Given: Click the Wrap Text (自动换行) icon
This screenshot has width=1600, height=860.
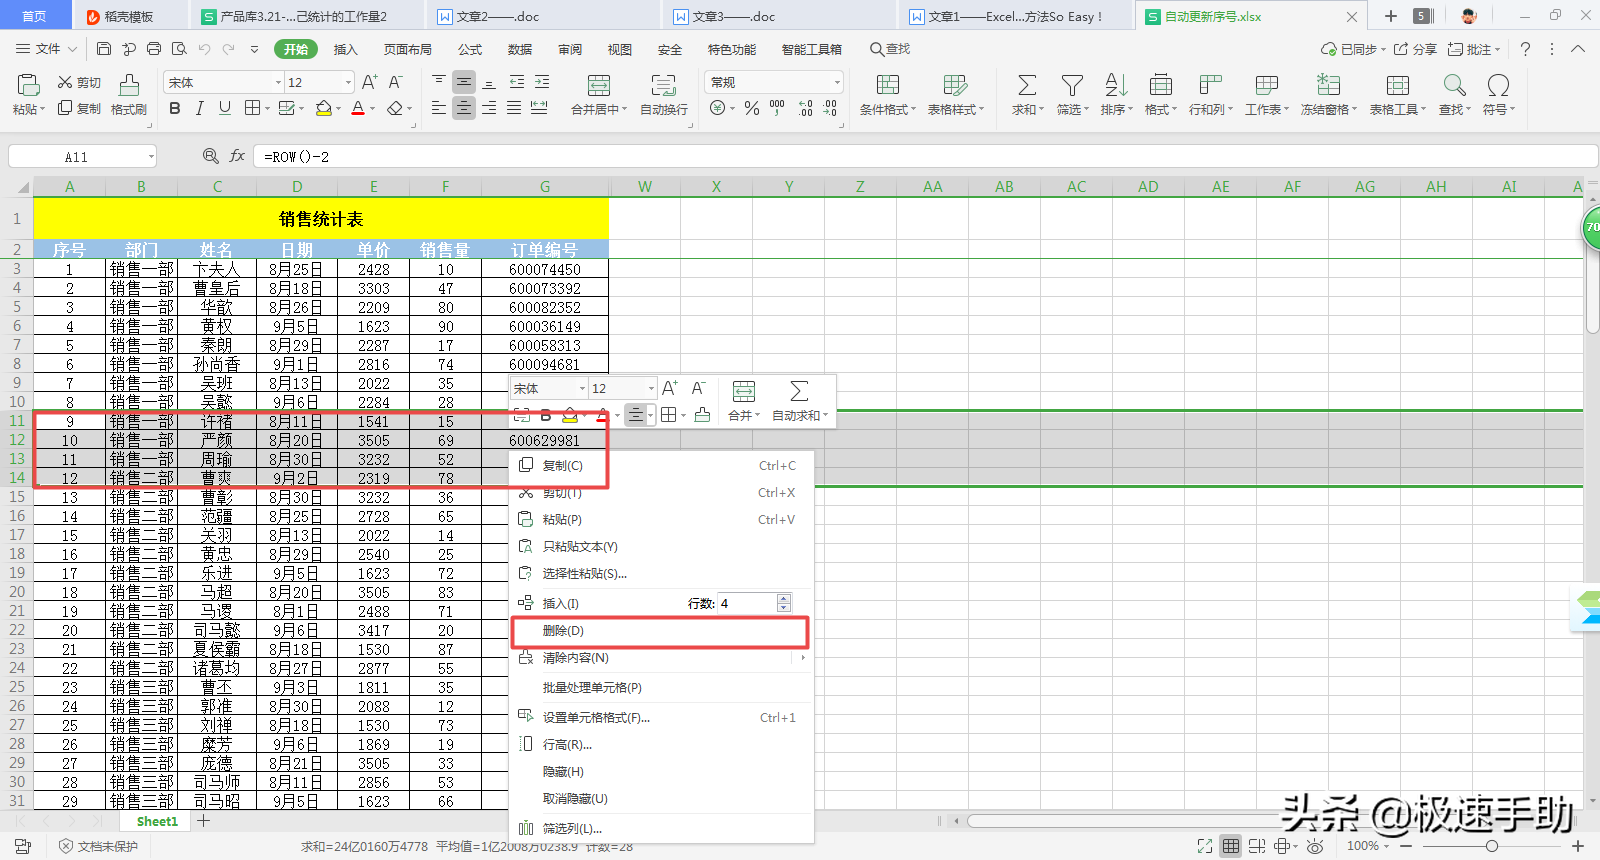Looking at the screenshot, I should [x=663, y=85].
